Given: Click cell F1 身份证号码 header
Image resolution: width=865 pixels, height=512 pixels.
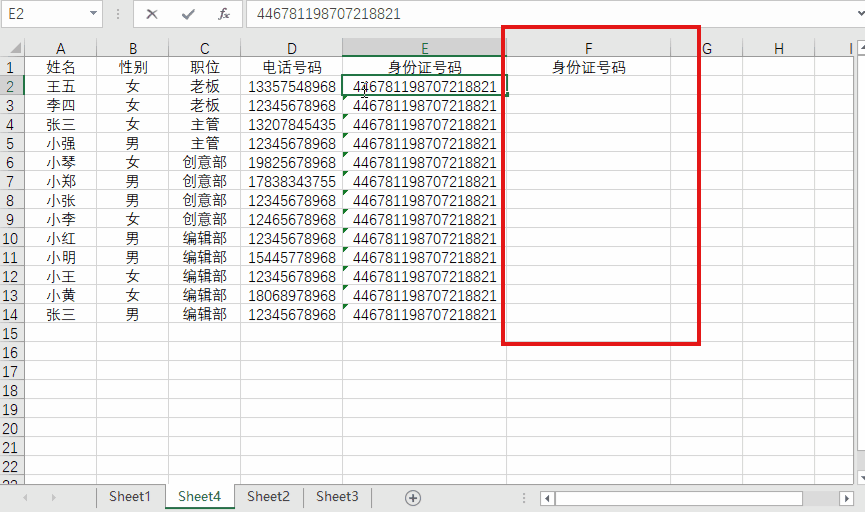Looking at the screenshot, I should point(589,67).
